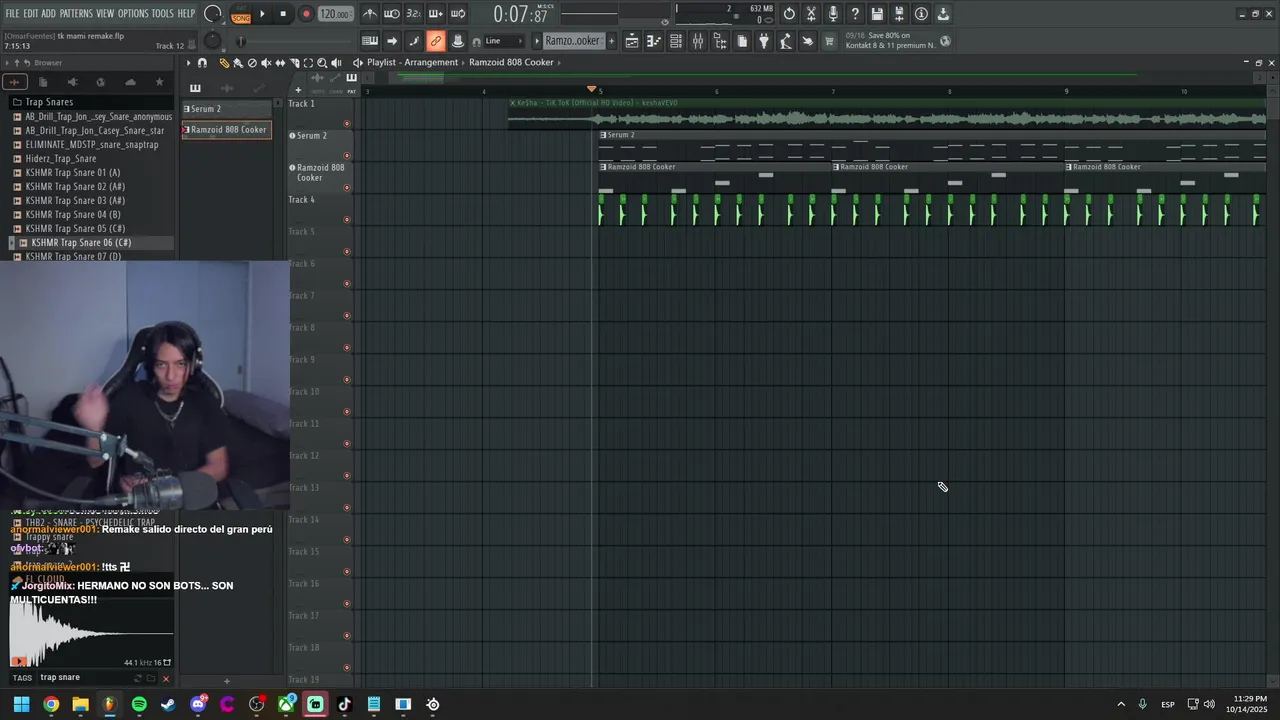Open Chrome from the taskbar
1280x720 pixels.
coord(51,704)
